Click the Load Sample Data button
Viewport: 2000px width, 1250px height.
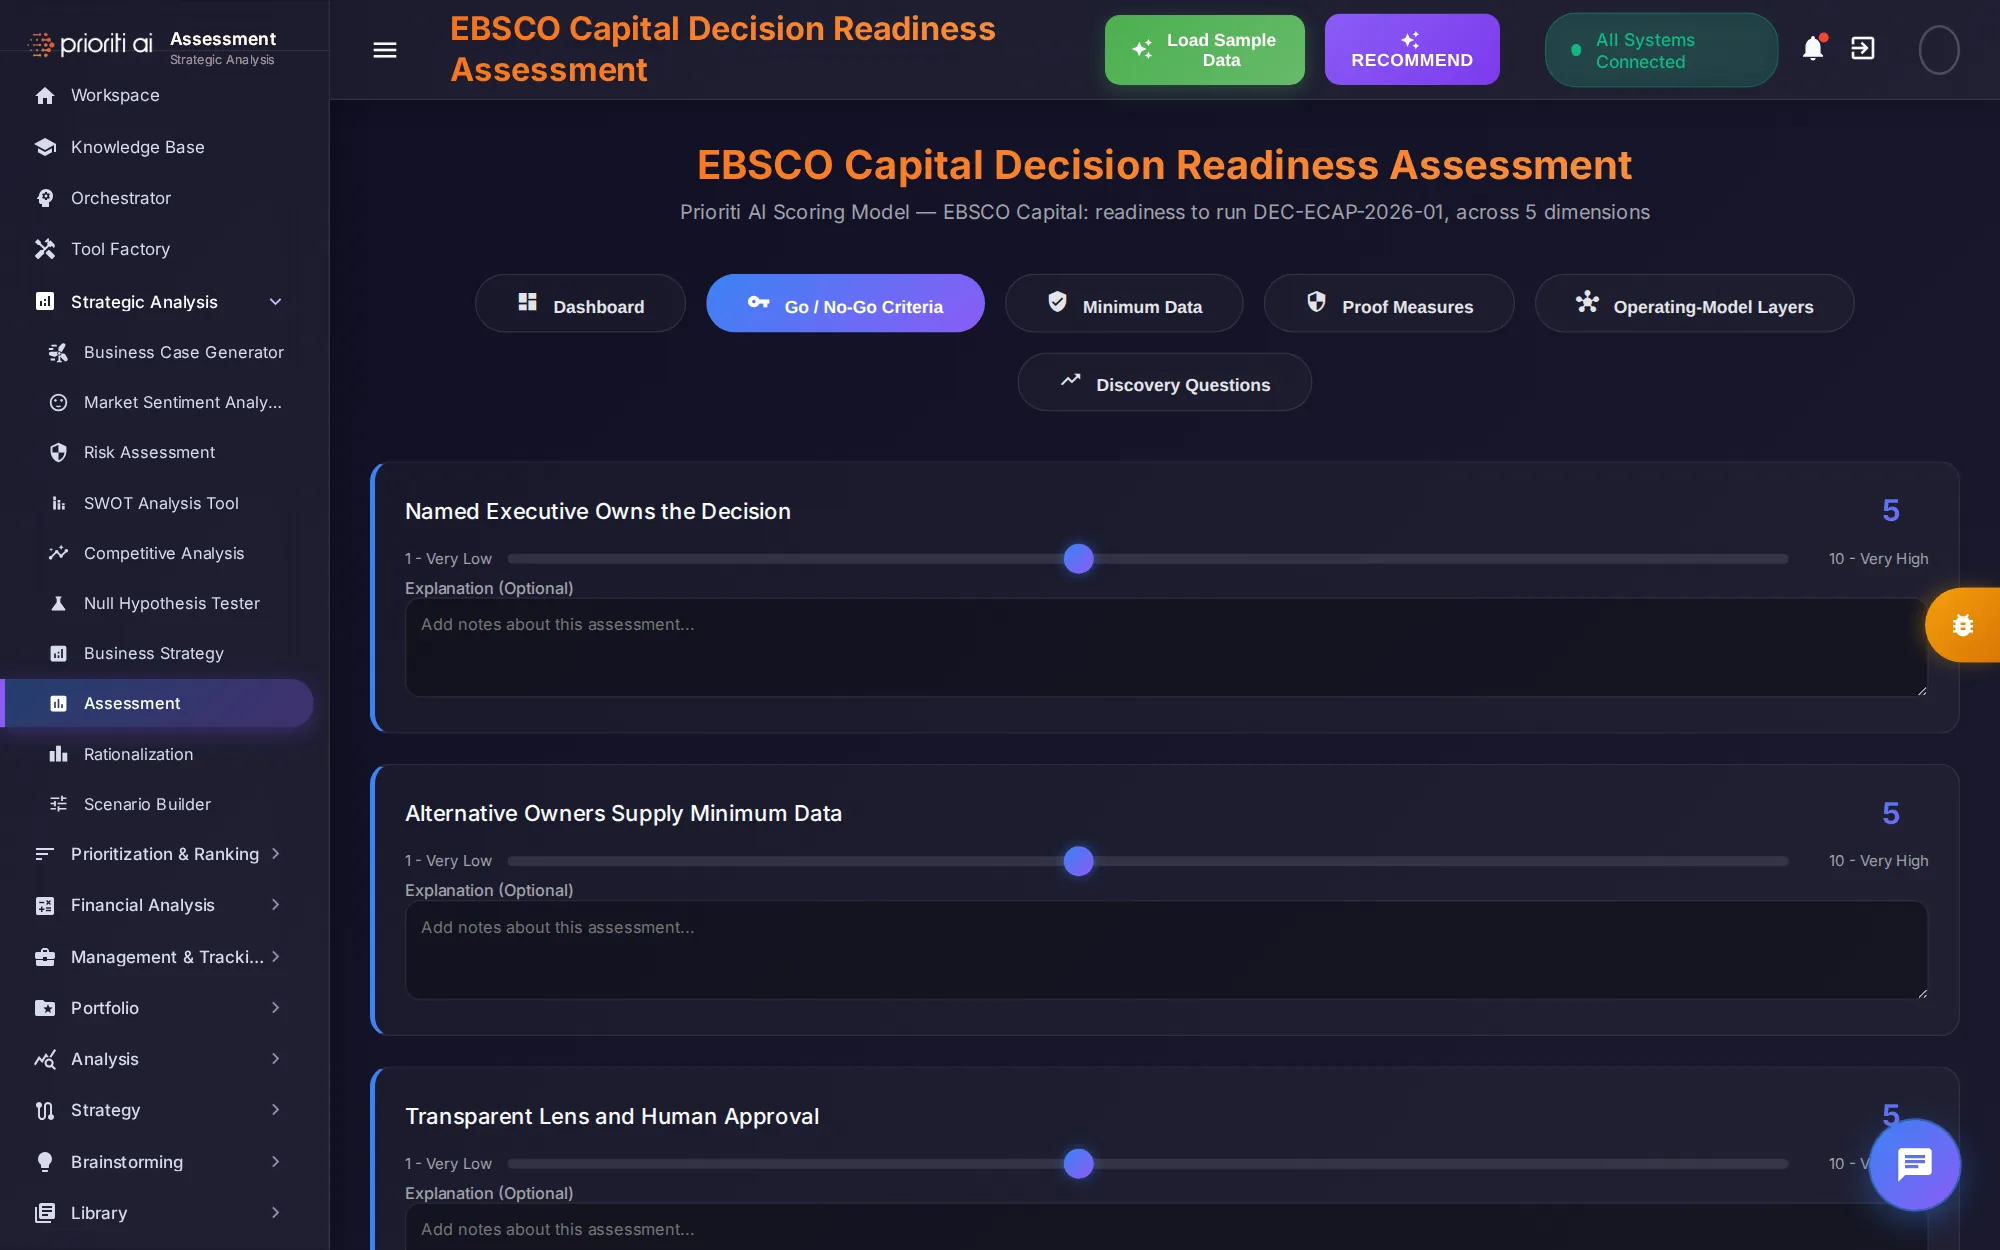click(1204, 50)
